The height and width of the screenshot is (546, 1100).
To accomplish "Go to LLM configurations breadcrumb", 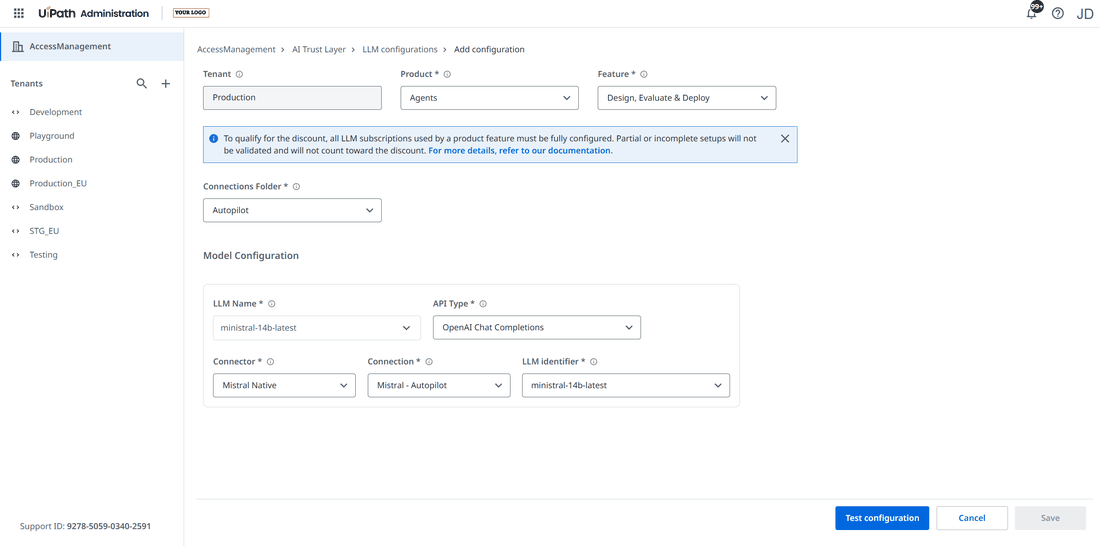I will [400, 50].
